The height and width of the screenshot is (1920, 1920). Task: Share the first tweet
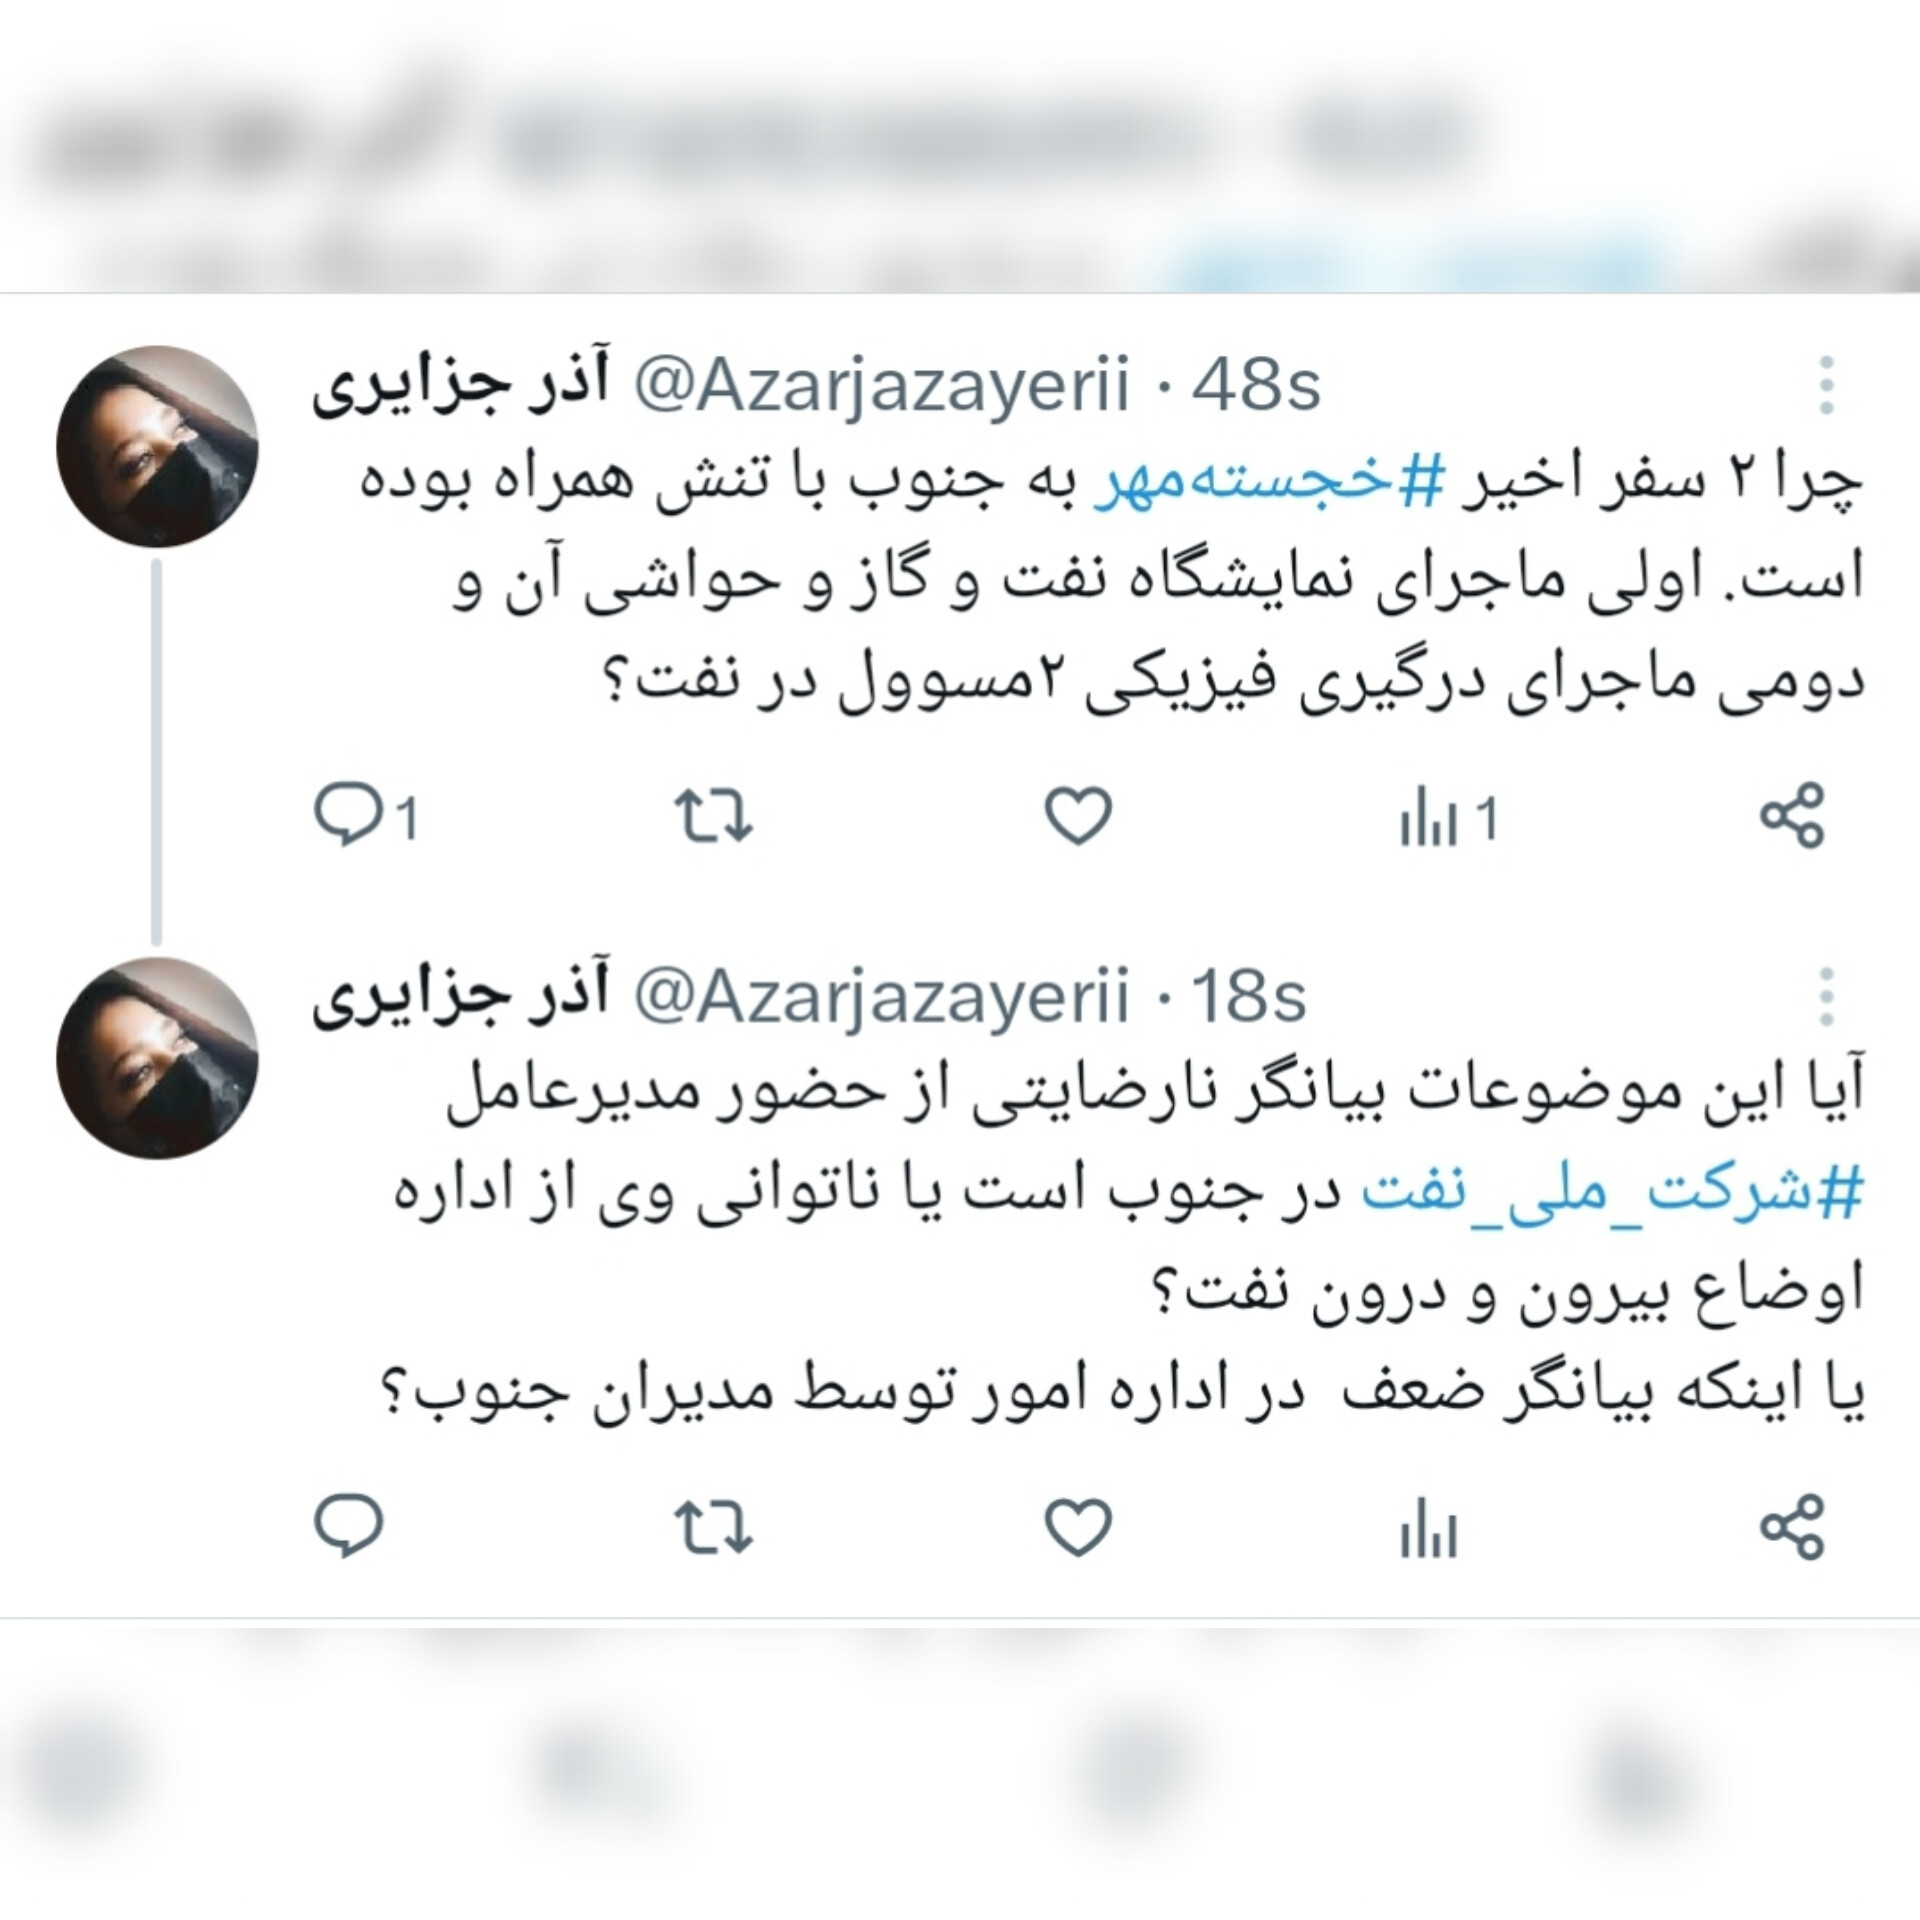click(x=1792, y=817)
